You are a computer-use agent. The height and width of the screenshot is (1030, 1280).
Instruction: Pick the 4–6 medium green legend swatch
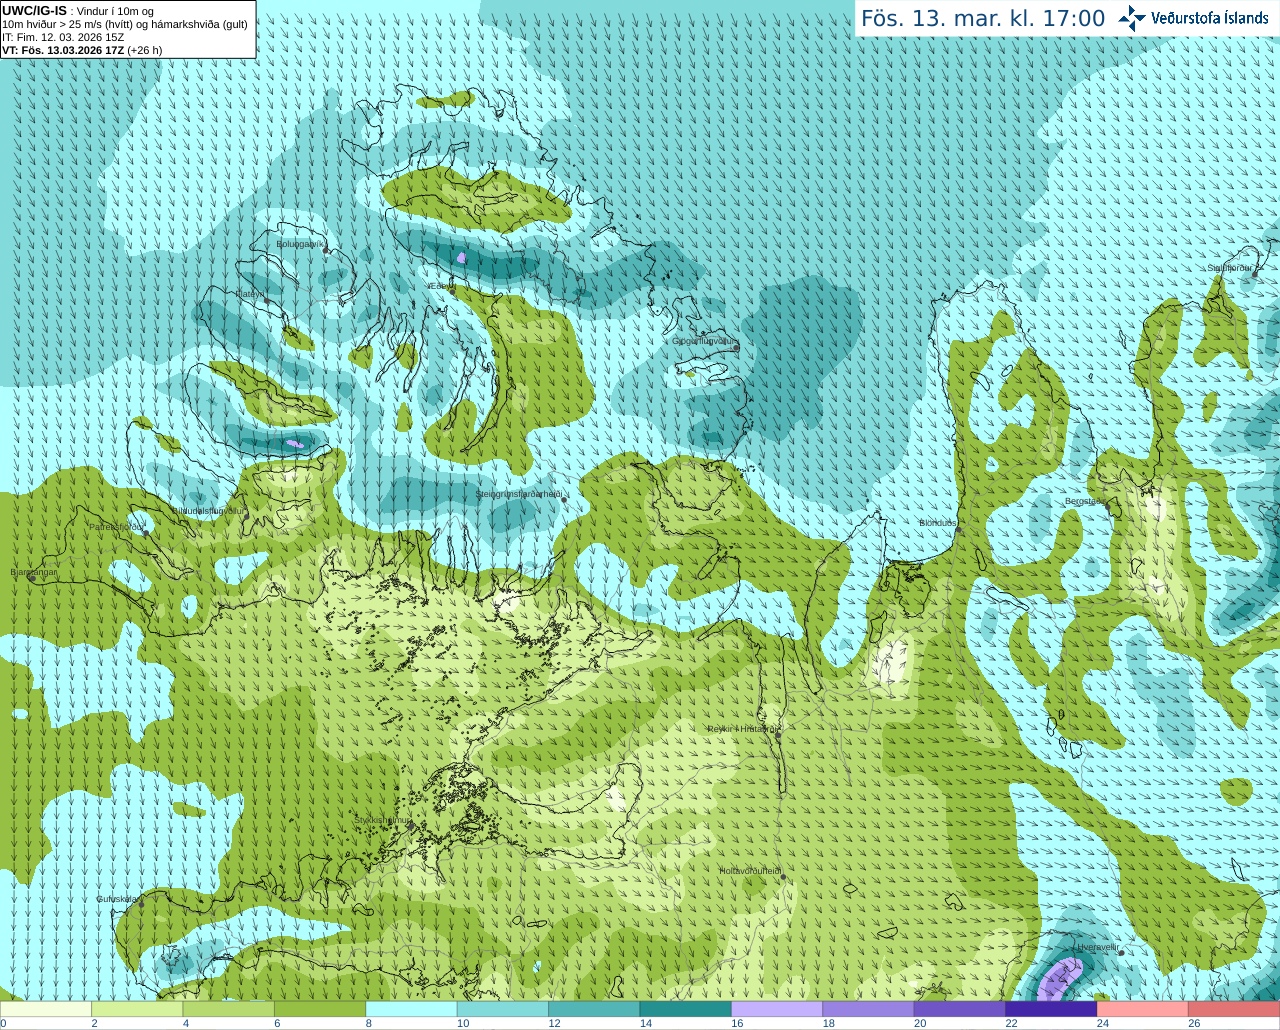229,1009
